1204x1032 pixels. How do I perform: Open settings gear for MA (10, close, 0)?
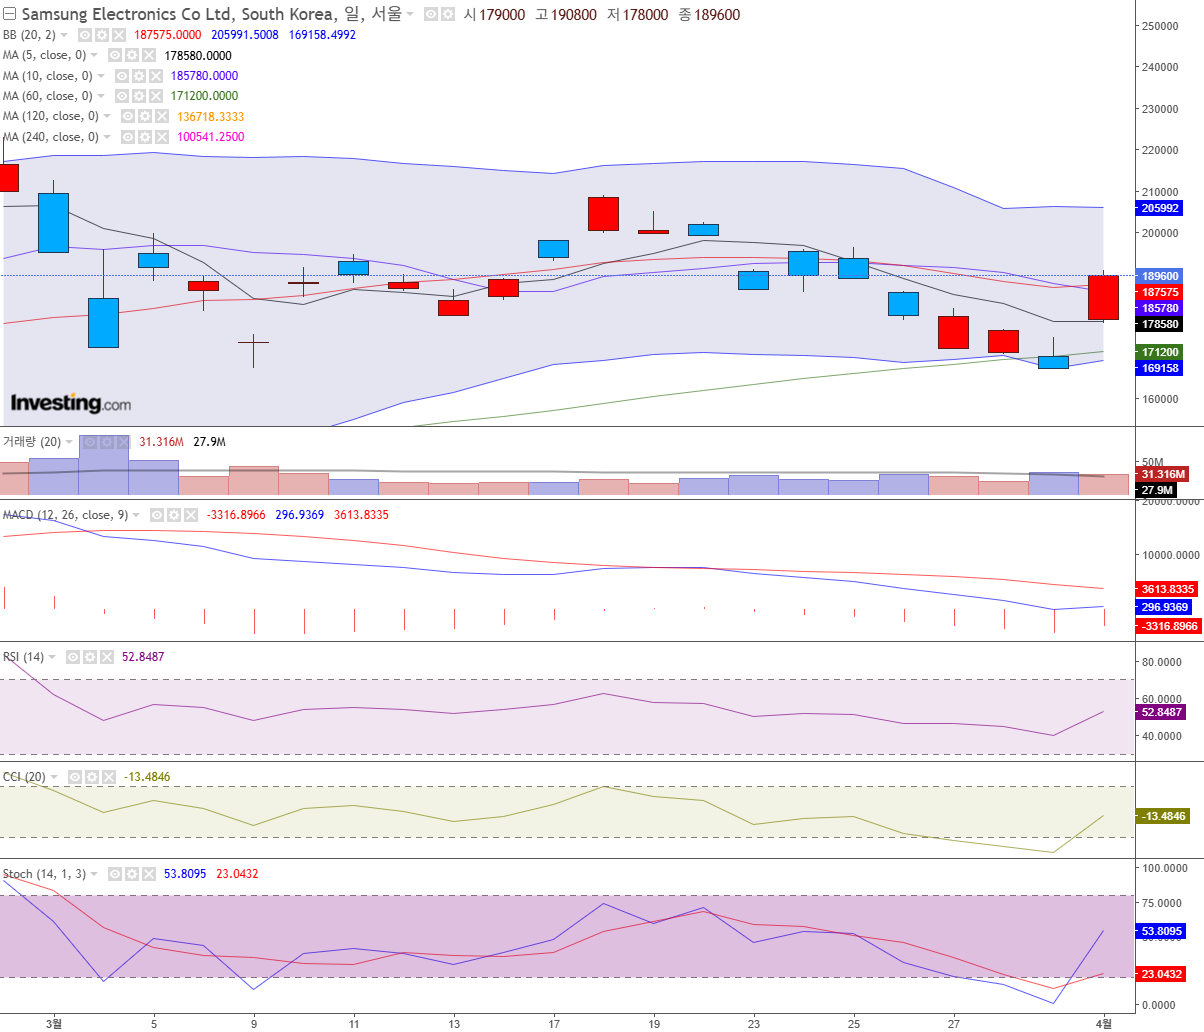[x=139, y=75]
